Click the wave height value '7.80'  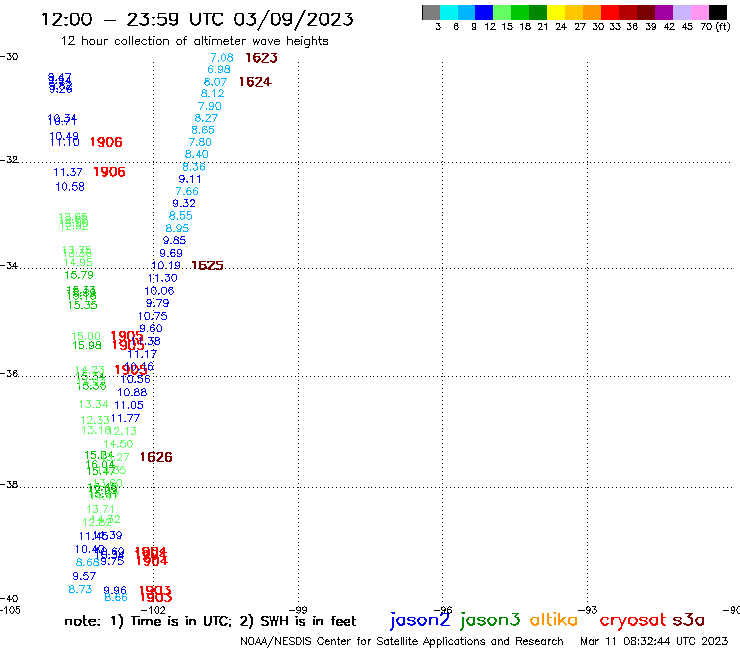pyautogui.click(x=200, y=142)
